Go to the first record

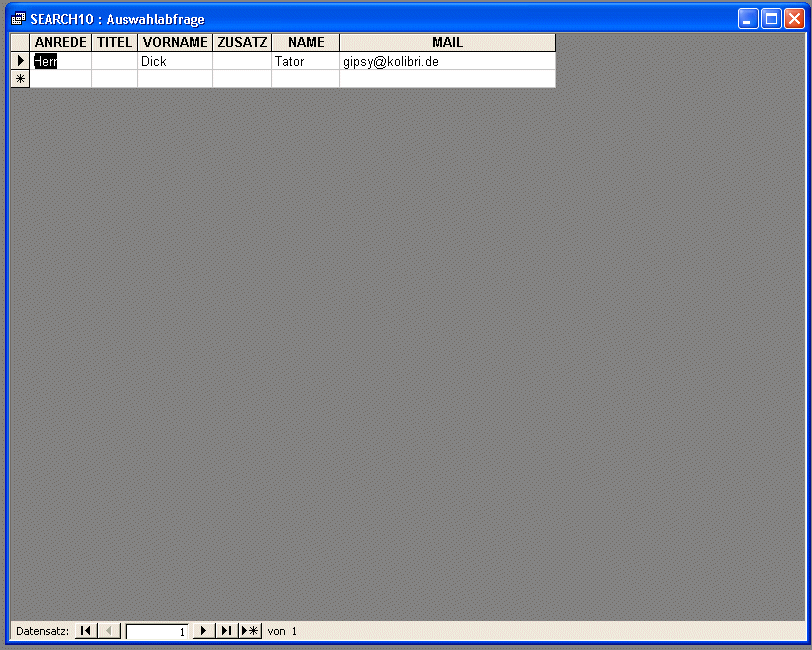pyautogui.click(x=86, y=630)
